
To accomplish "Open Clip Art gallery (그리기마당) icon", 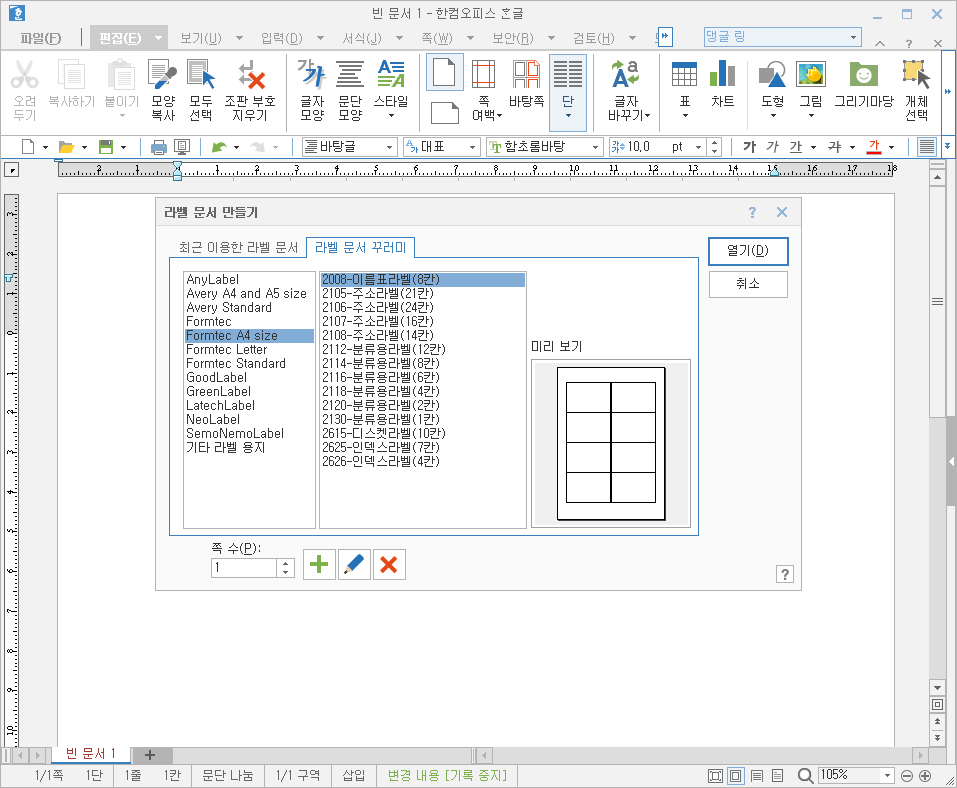I will [x=864, y=74].
